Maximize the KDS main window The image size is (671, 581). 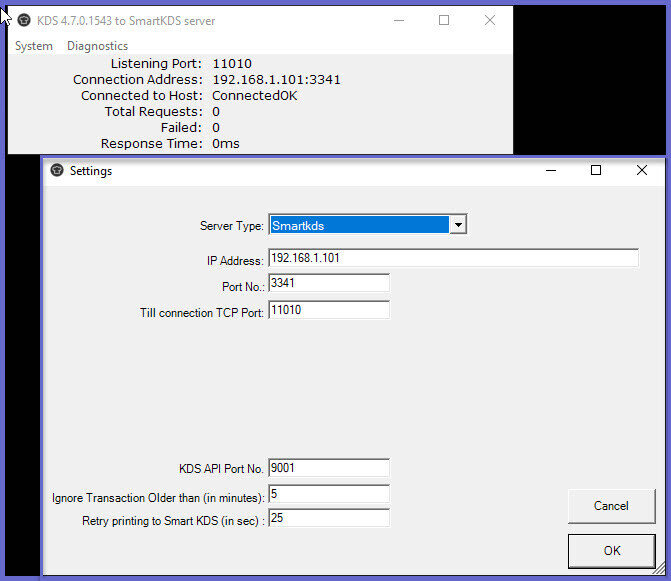point(444,20)
